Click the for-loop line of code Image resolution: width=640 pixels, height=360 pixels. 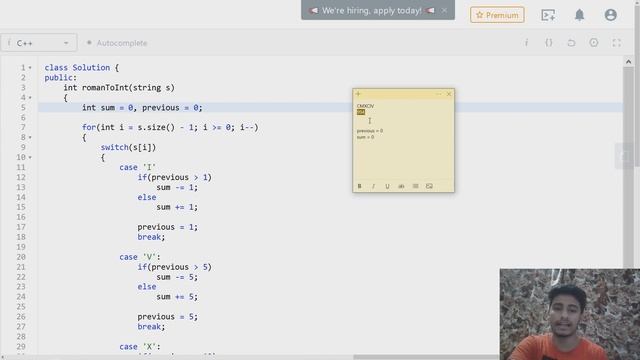pyautogui.click(x=170, y=127)
